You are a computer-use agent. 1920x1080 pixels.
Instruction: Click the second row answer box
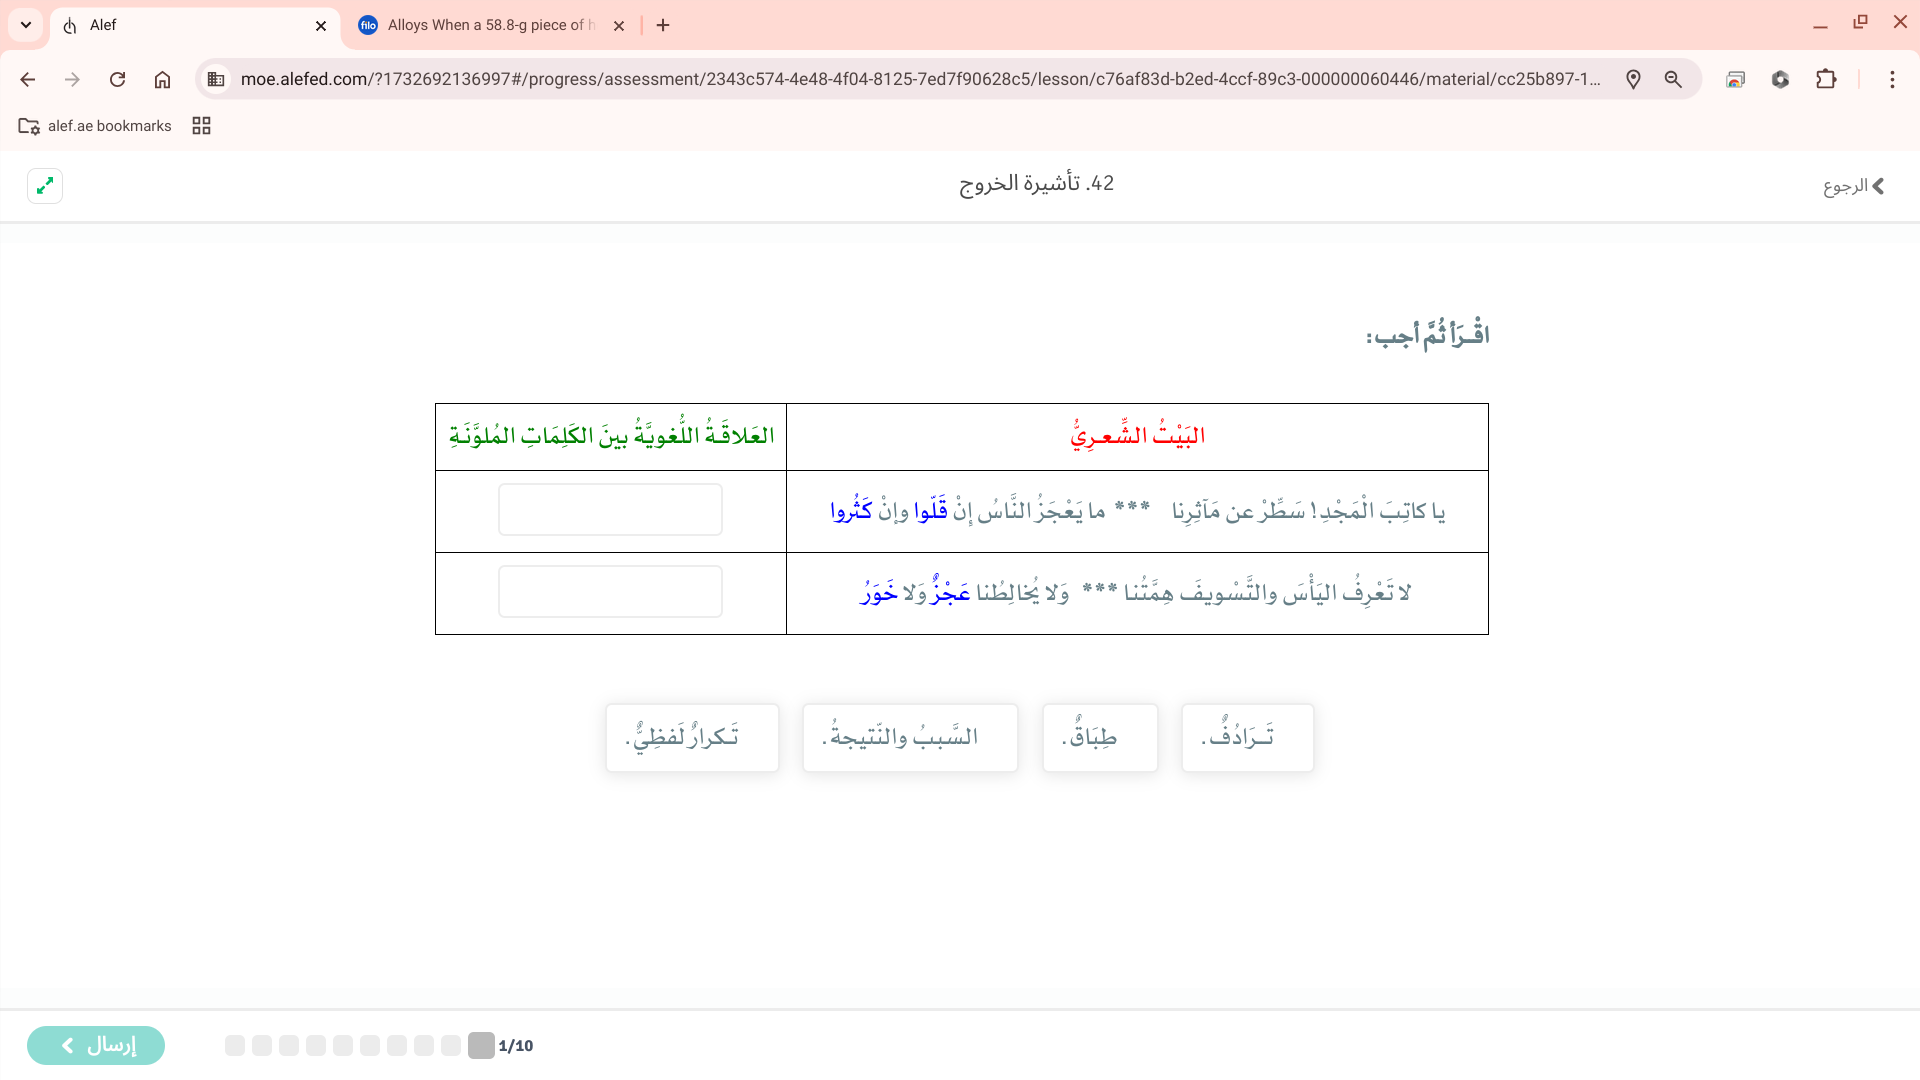(x=610, y=592)
